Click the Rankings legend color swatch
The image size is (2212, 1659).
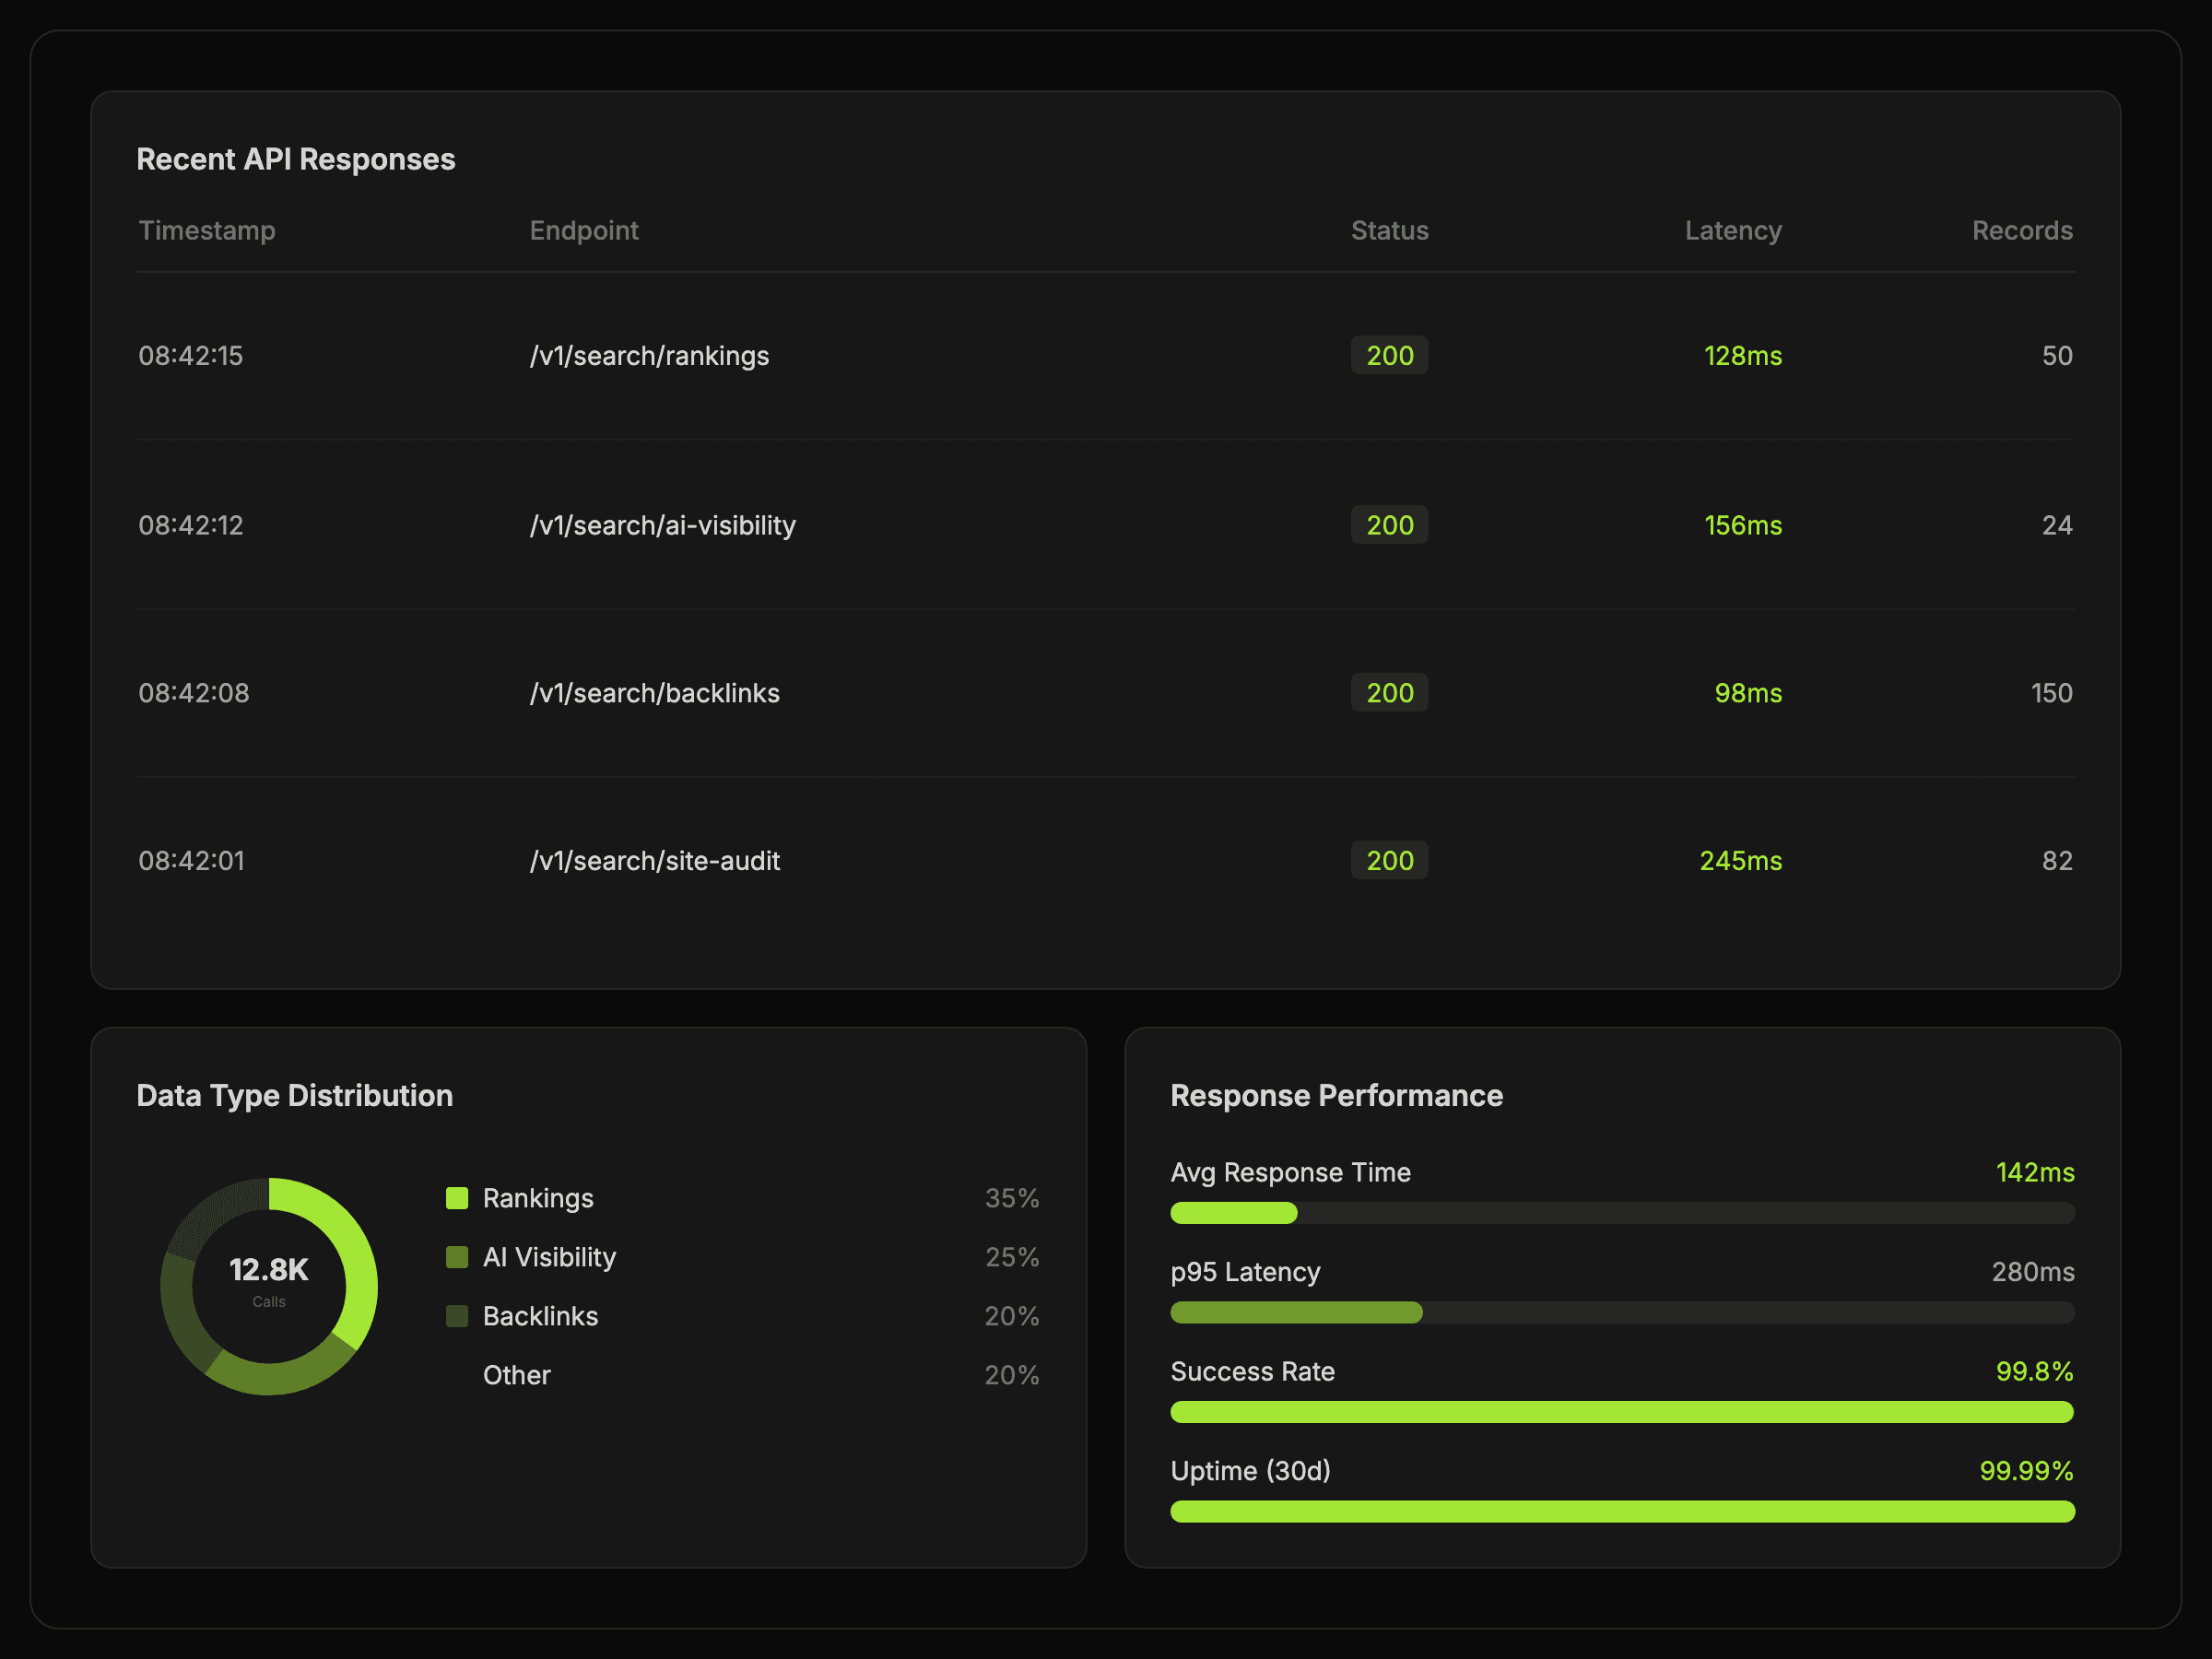tap(457, 1198)
